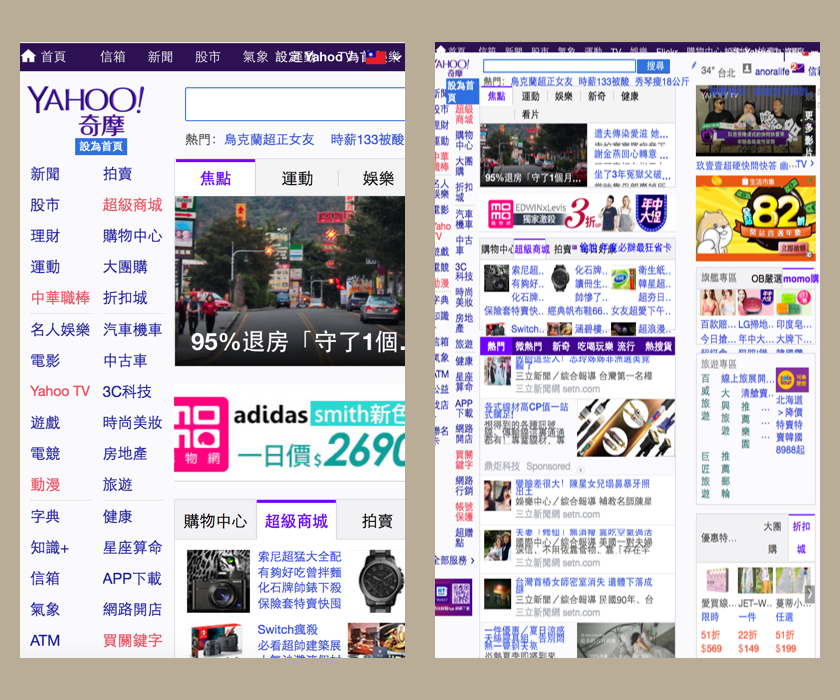Open 中華職棒 in left page sidebar
Image resolution: width=840 pixels, height=700 pixels.
(x=60, y=298)
